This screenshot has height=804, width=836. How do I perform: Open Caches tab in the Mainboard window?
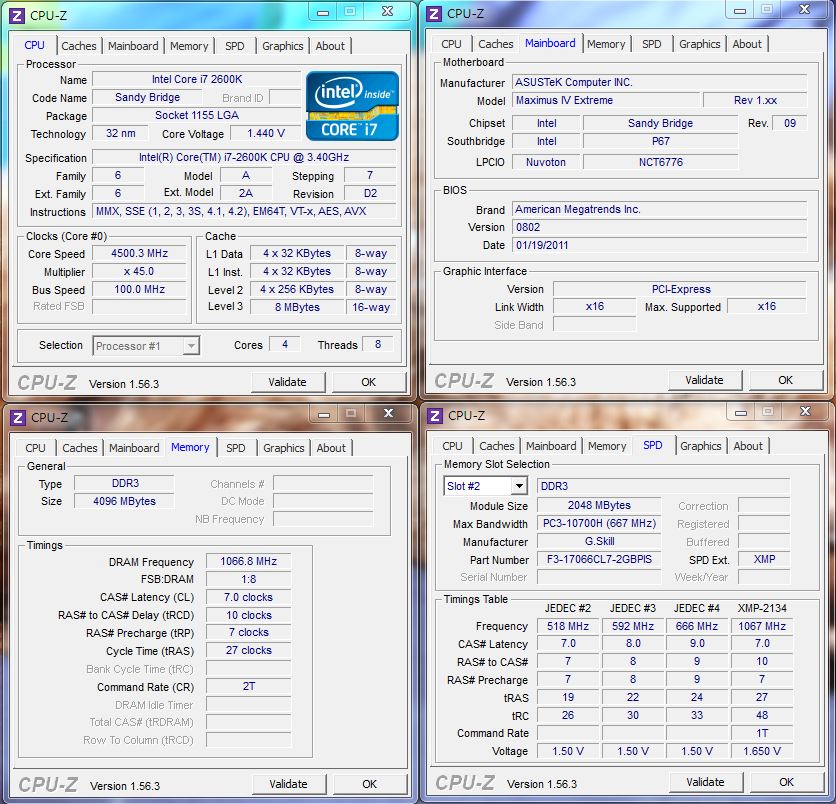496,44
